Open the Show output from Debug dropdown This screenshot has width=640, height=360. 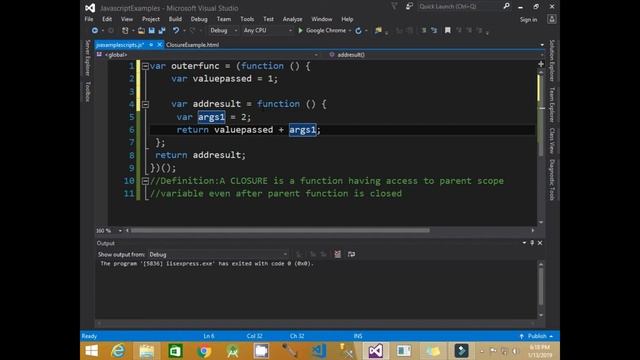[218, 255]
